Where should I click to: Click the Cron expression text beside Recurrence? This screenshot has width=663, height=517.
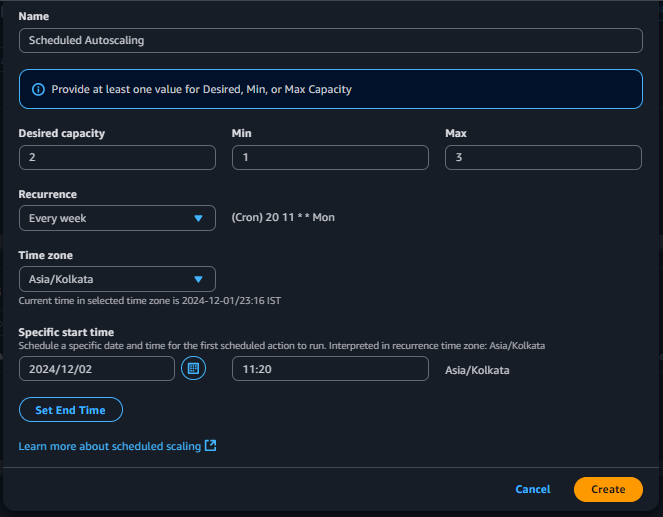pyautogui.click(x=283, y=218)
